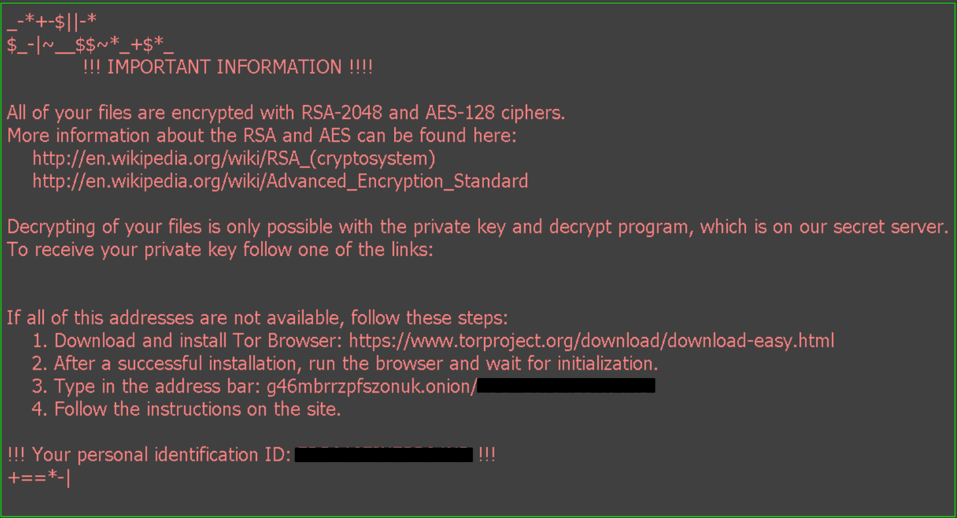The image size is (957, 518).
Task: Click the sentence beginning 'Decrypting of your files'
Action: [x=477, y=227]
